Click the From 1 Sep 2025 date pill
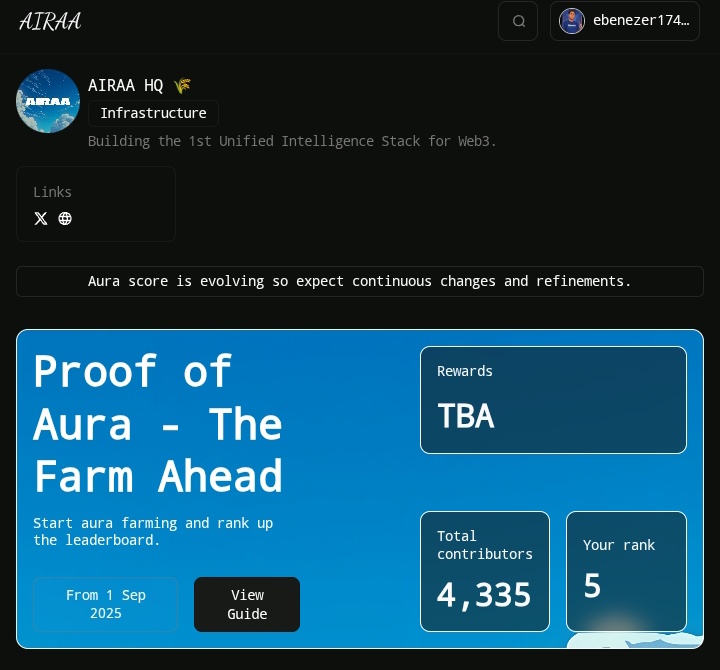 point(106,604)
